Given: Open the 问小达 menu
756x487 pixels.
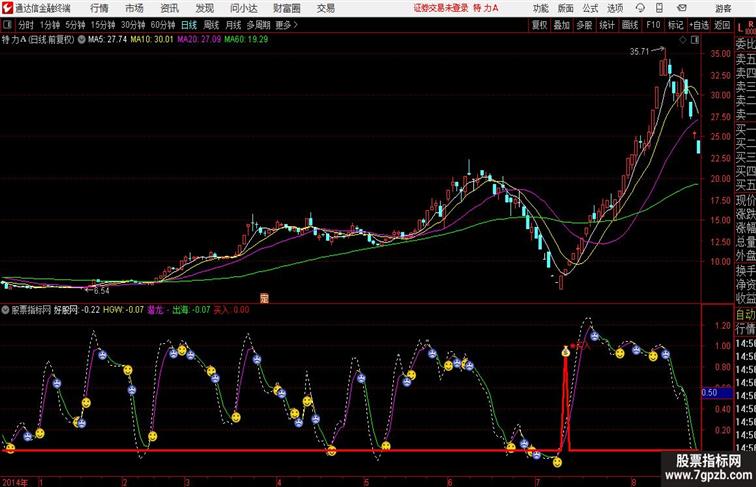Looking at the screenshot, I should 243,8.
